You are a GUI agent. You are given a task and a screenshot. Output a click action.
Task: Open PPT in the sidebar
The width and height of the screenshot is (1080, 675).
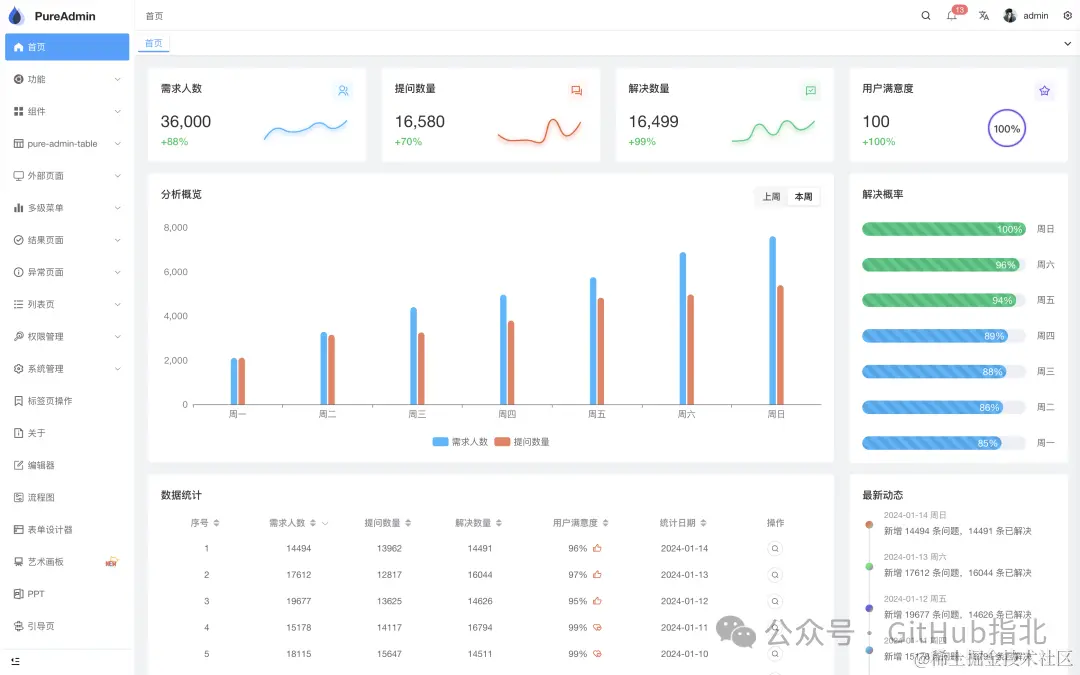pyautogui.click(x=67, y=594)
